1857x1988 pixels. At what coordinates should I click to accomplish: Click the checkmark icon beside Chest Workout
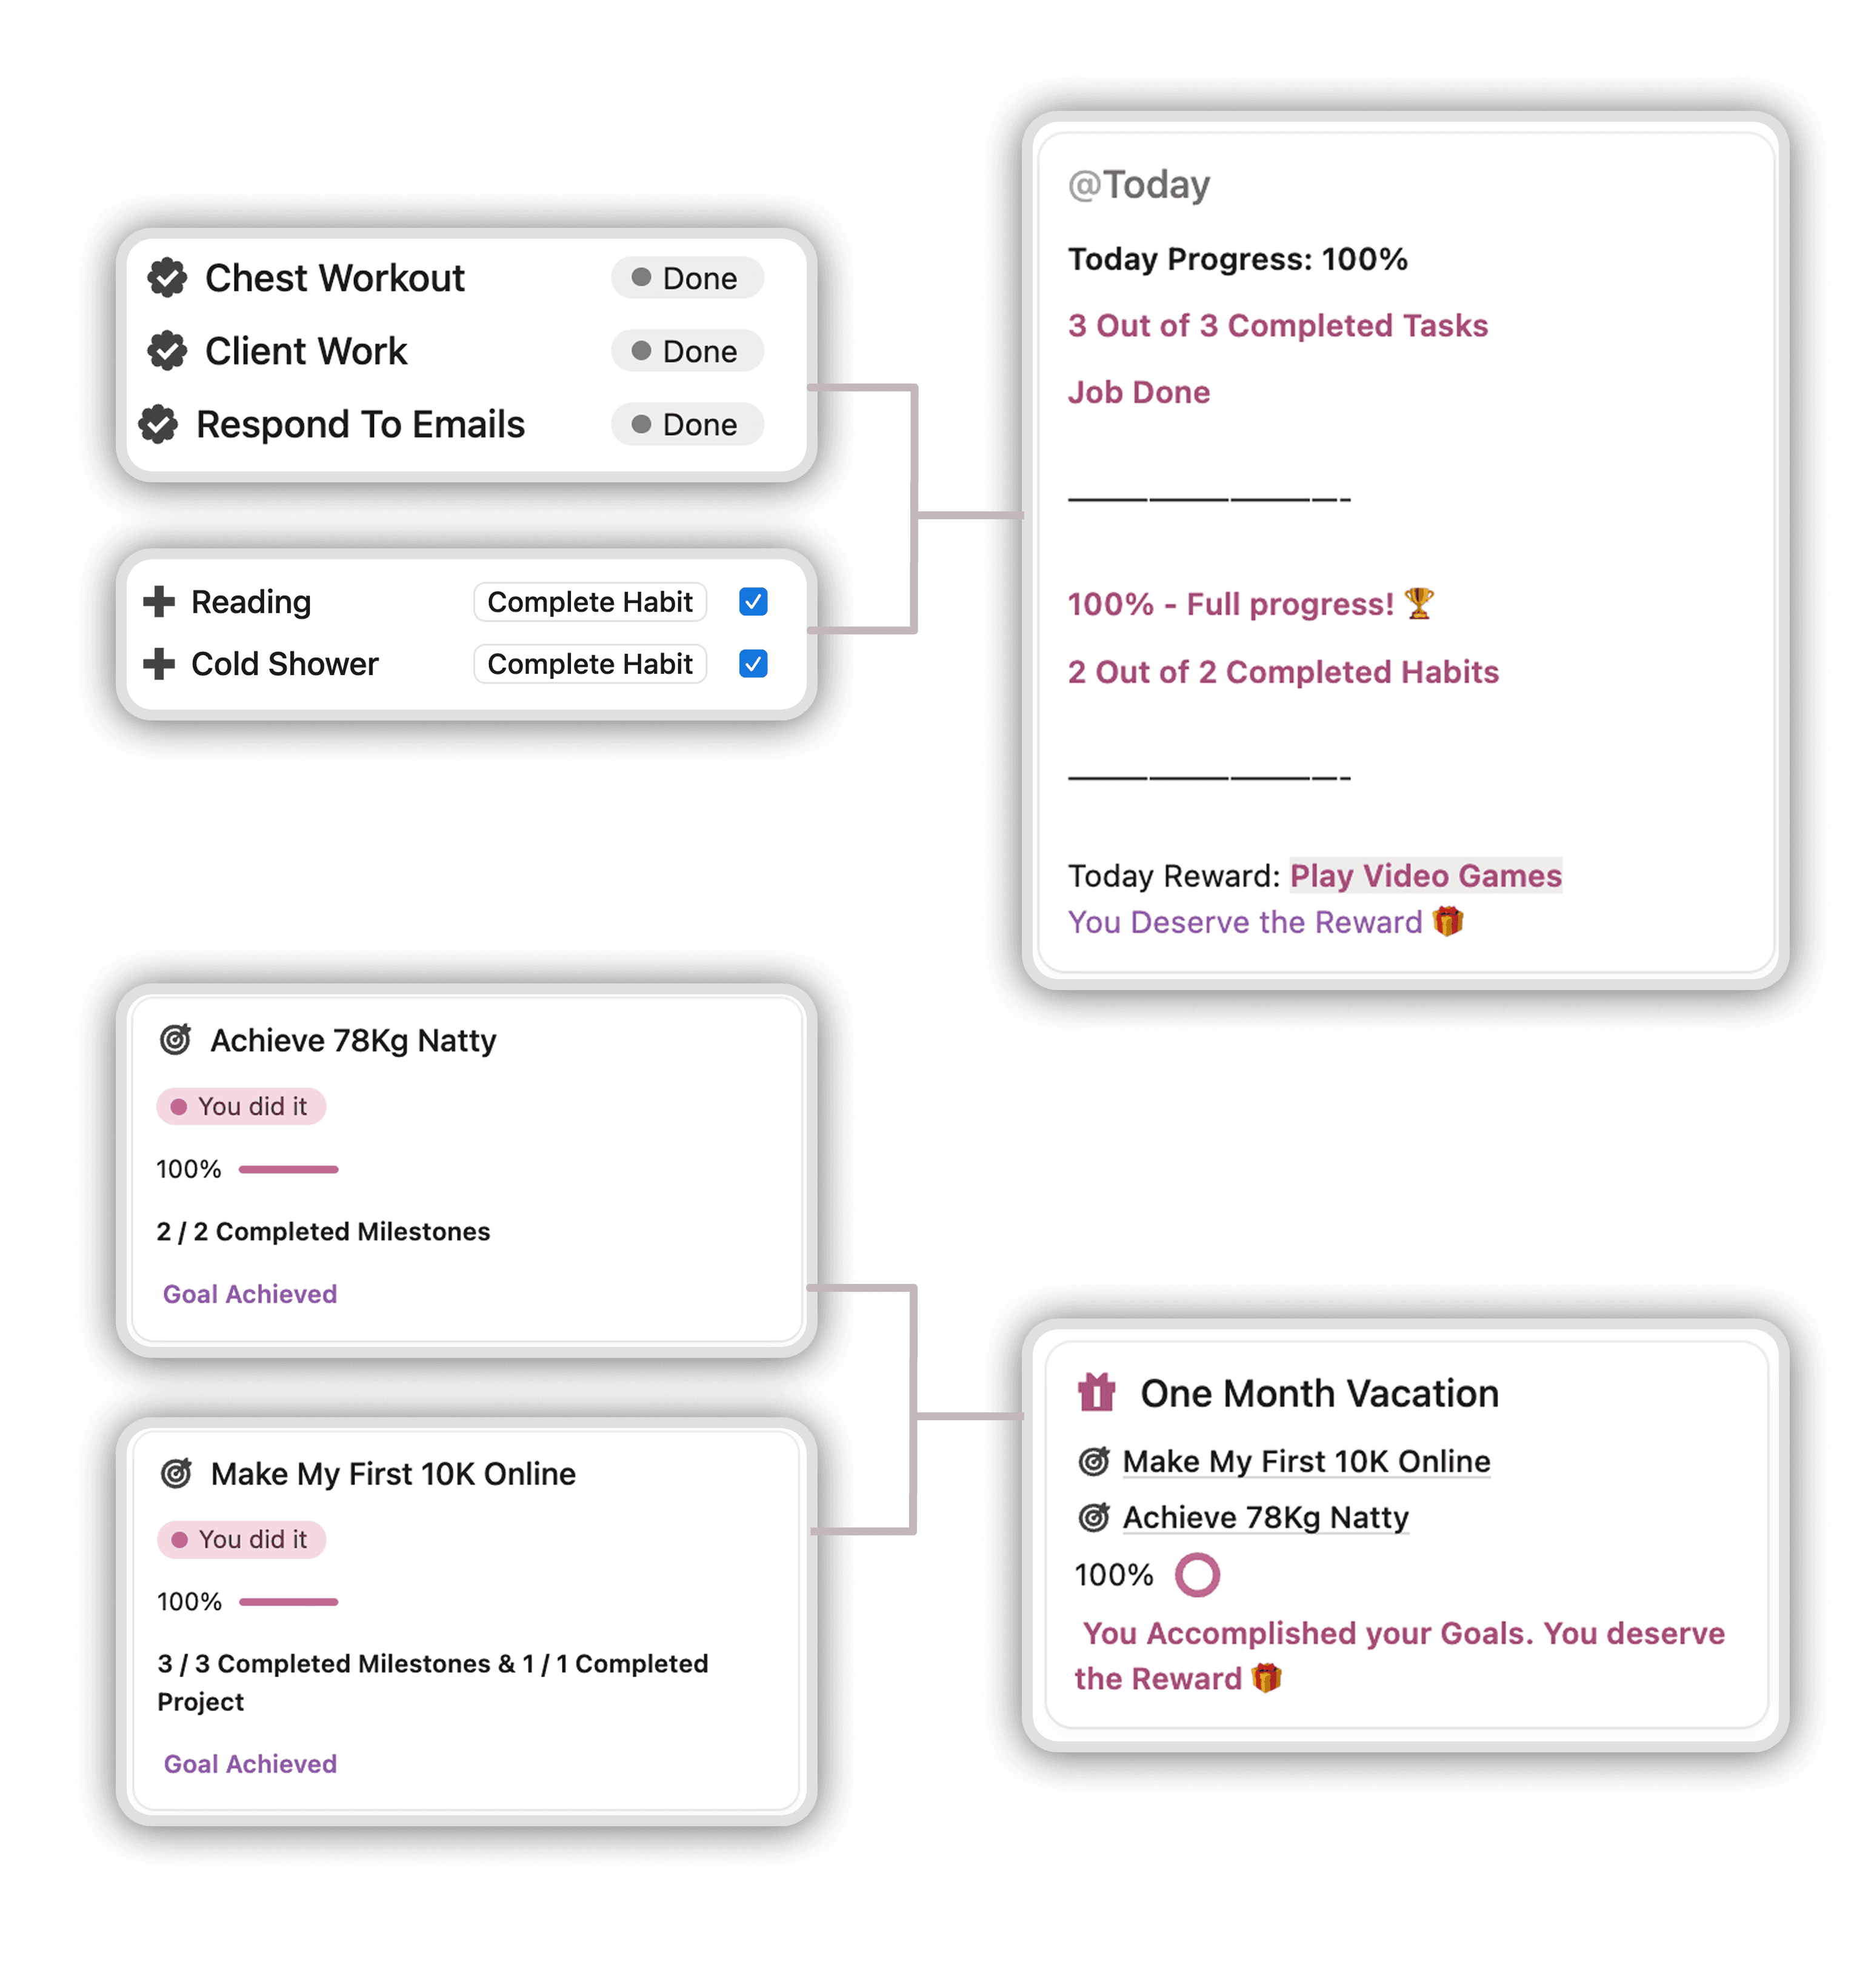(167, 278)
